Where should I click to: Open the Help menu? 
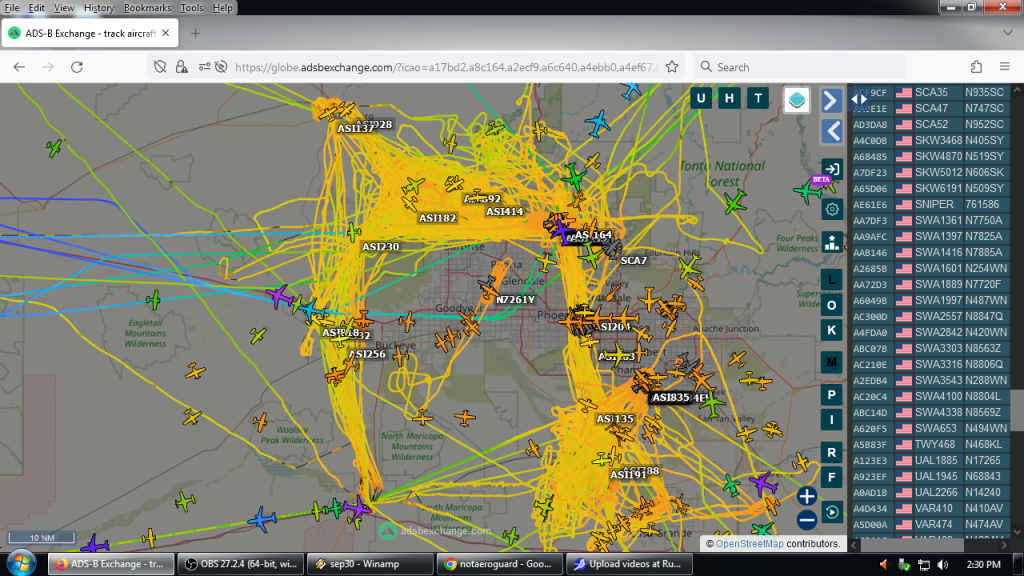coord(222,8)
